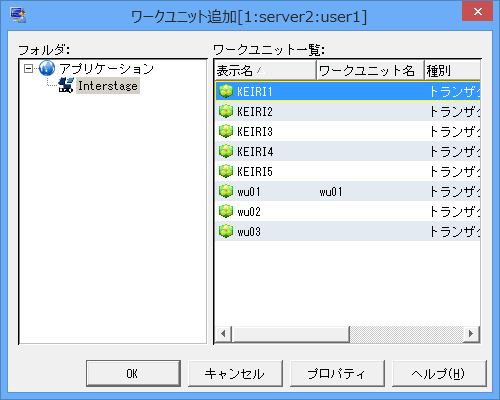Select the KEIRI3 row text

[255, 132]
